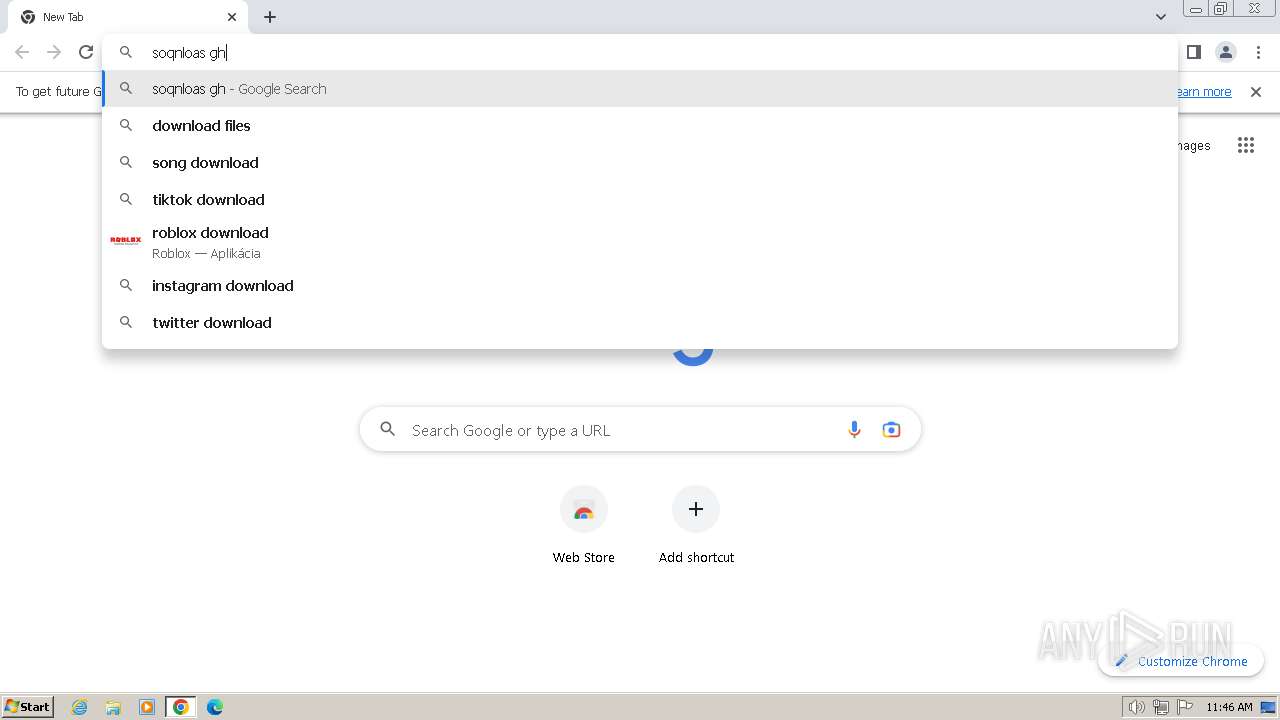The image size is (1280, 720).
Task: Open the Action Center flag icon
Action: pos(1185,707)
